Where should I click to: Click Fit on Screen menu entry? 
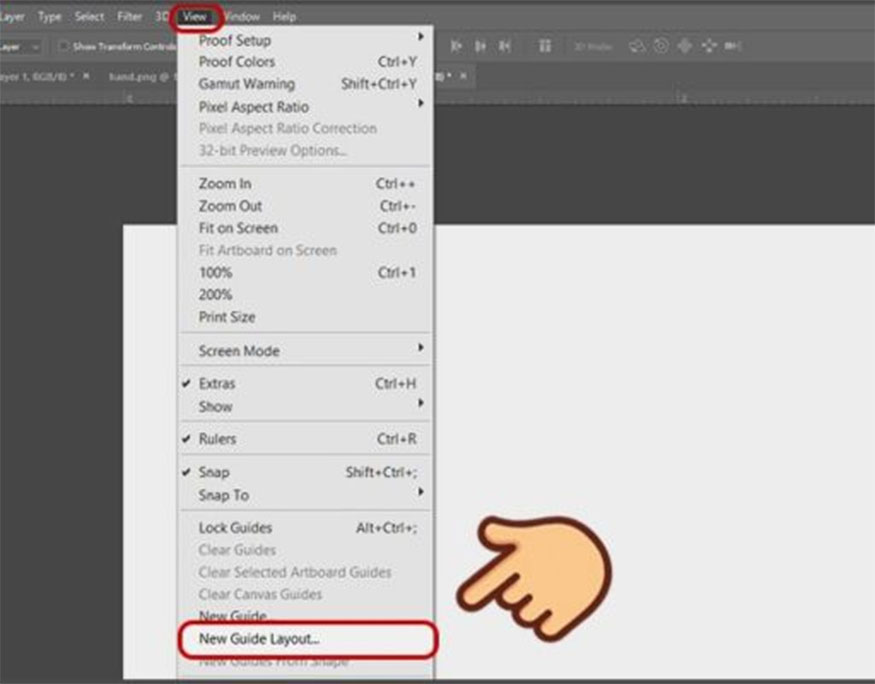point(236,228)
